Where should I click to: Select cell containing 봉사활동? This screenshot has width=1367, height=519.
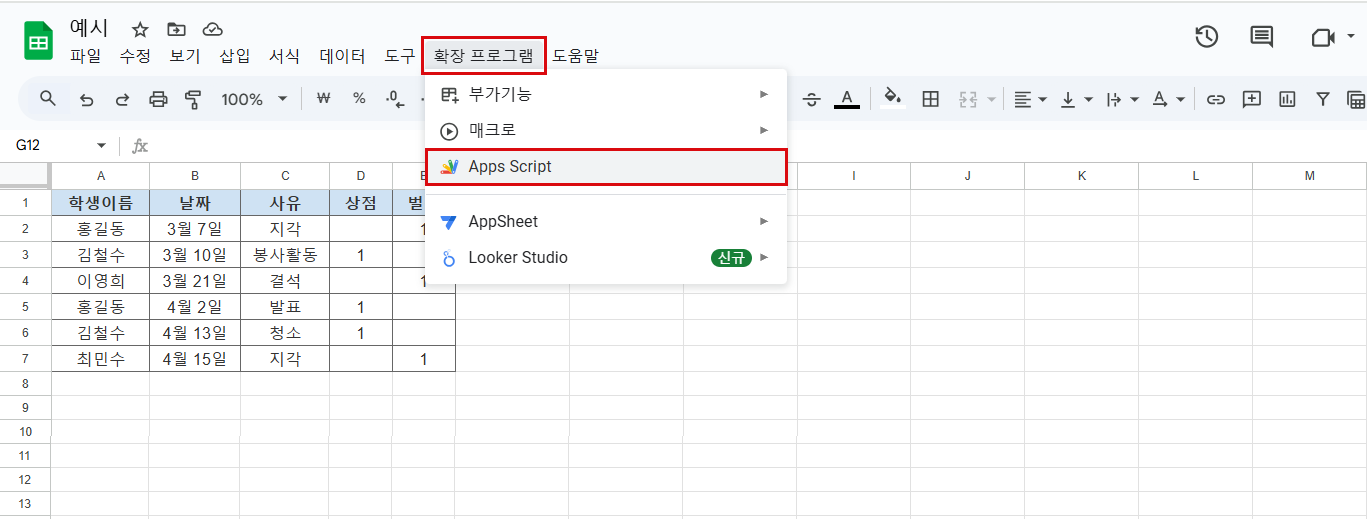coord(285,255)
